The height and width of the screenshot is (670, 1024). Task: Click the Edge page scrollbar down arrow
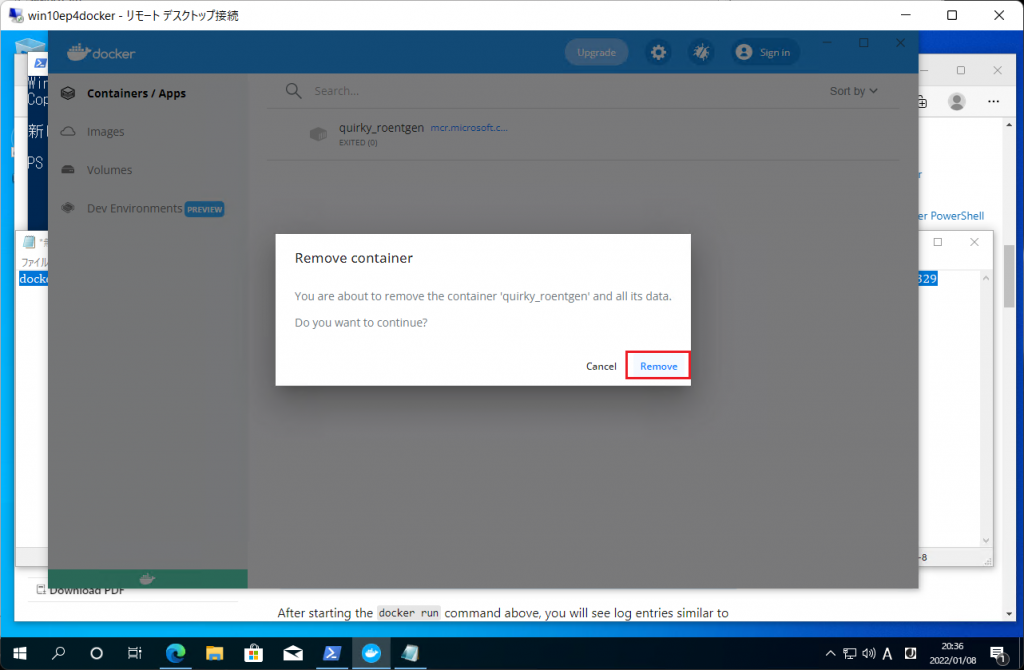1009,613
